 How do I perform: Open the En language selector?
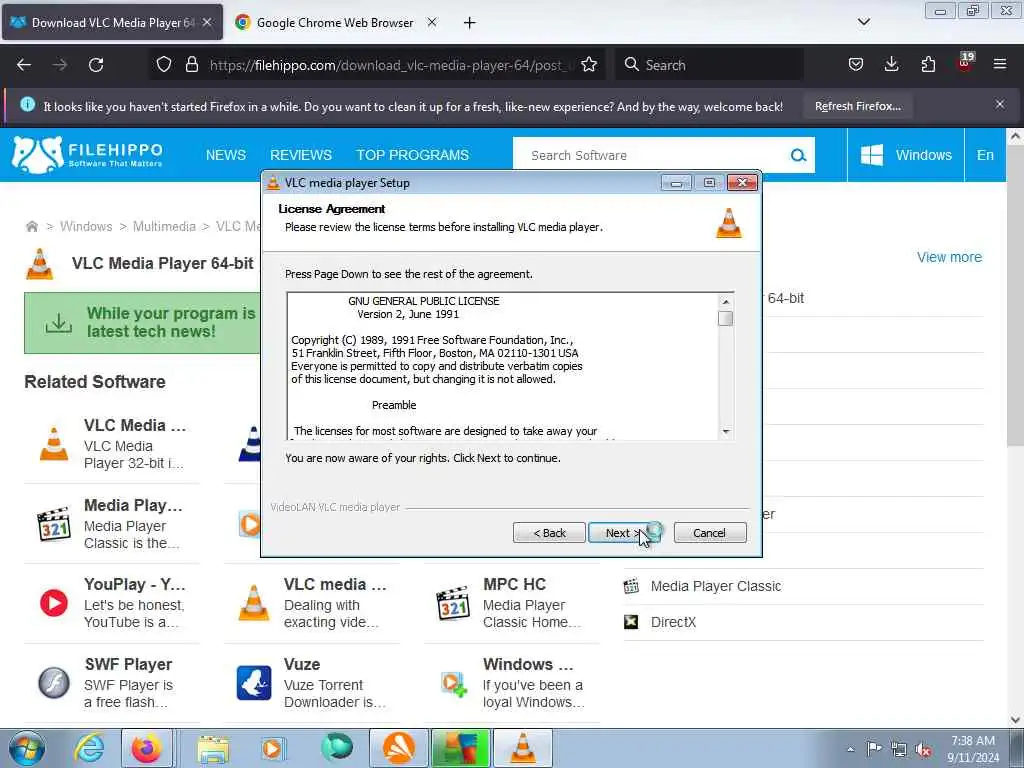(x=985, y=155)
